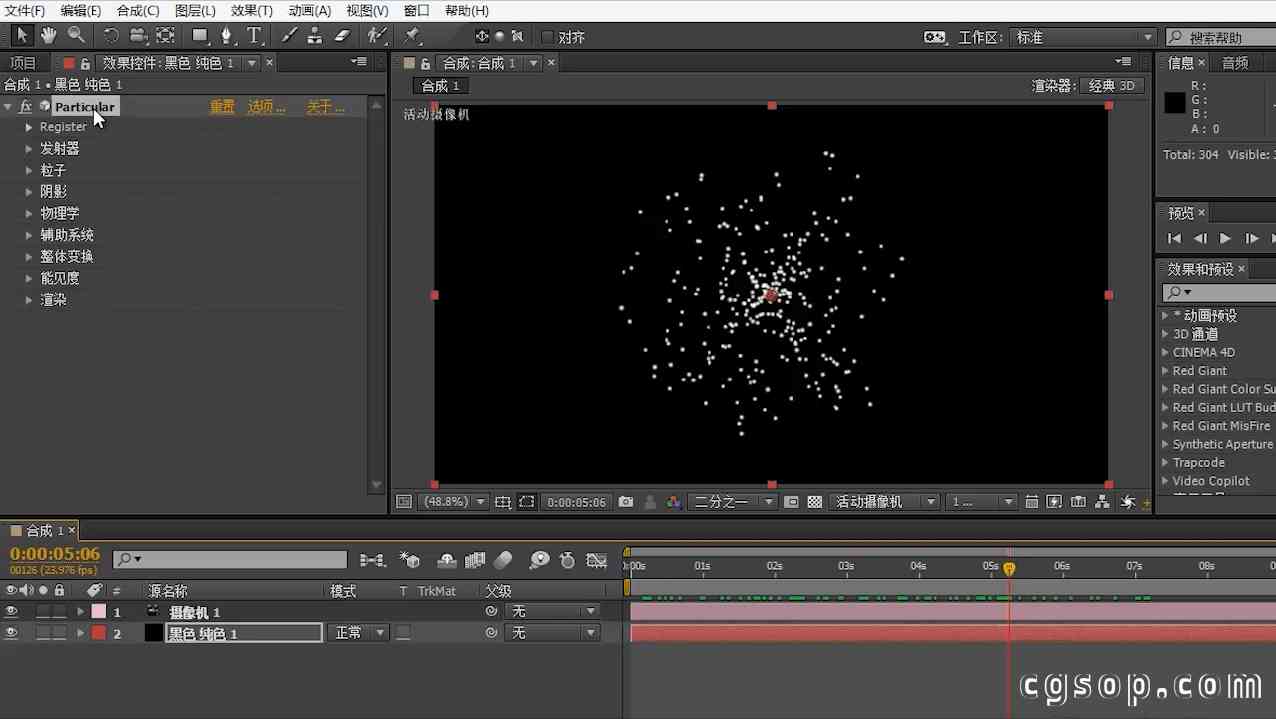This screenshot has height=719, width=1276.
Task: Enable the 对齐 snapping checkbox
Action: click(x=547, y=37)
